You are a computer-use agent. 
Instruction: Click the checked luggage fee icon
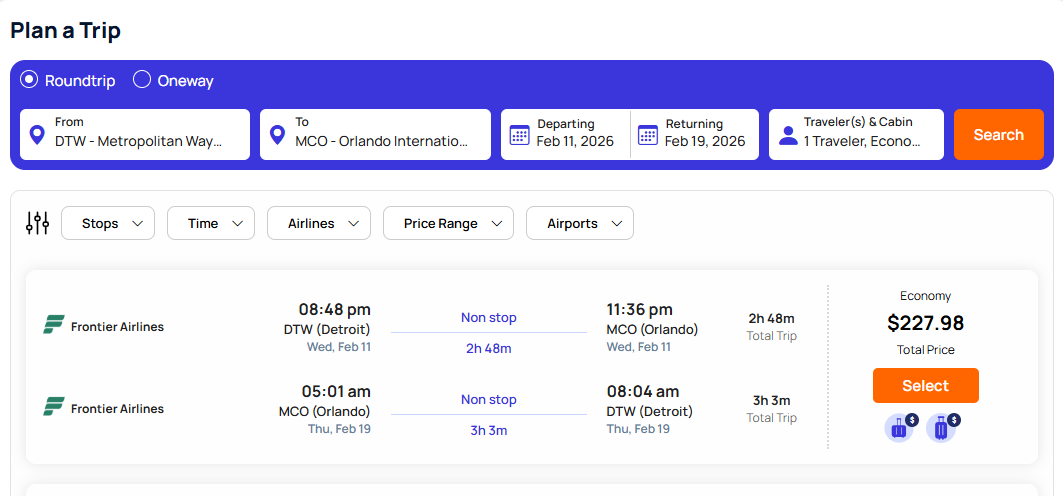pyautogui.click(x=942, y=427)
